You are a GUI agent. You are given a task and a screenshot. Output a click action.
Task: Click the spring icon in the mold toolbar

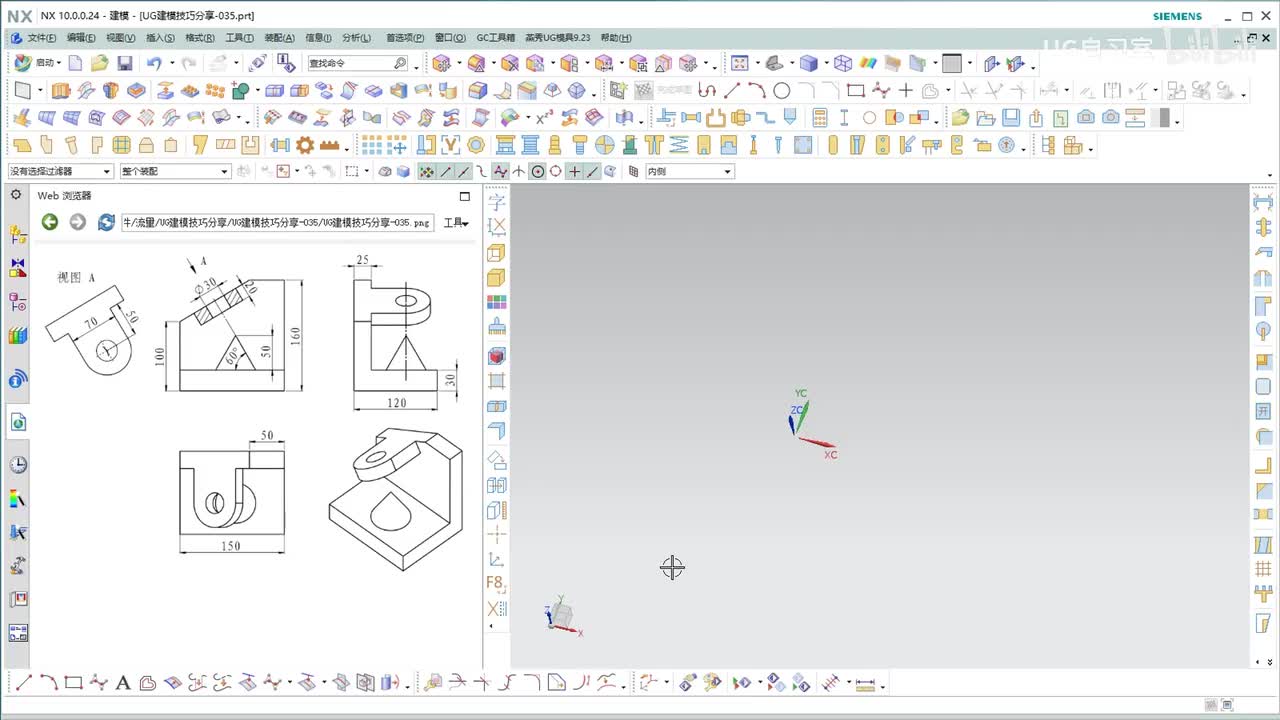point(679,145)
